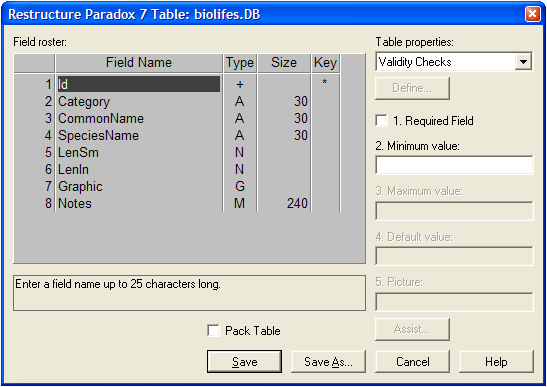Open Help for this dialog
This screenshot has height=387, width=547.
tap(496, 362)
